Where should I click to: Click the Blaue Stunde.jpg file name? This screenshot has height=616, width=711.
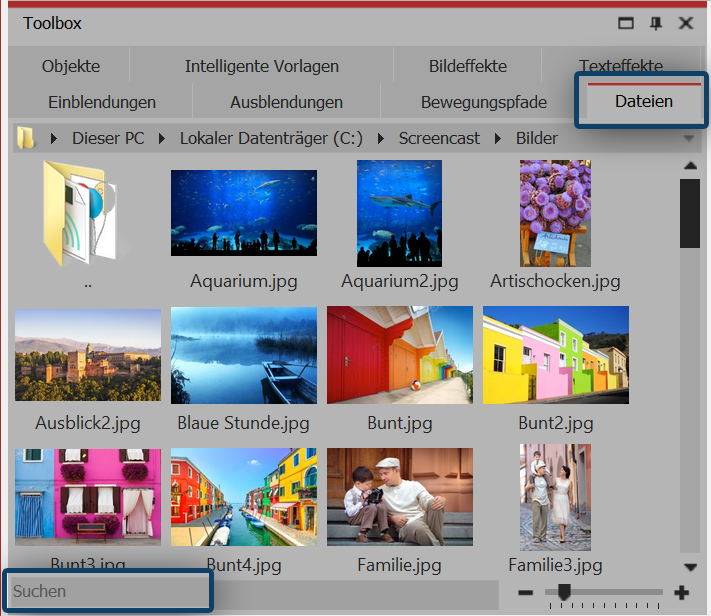(x=243, y=423)
